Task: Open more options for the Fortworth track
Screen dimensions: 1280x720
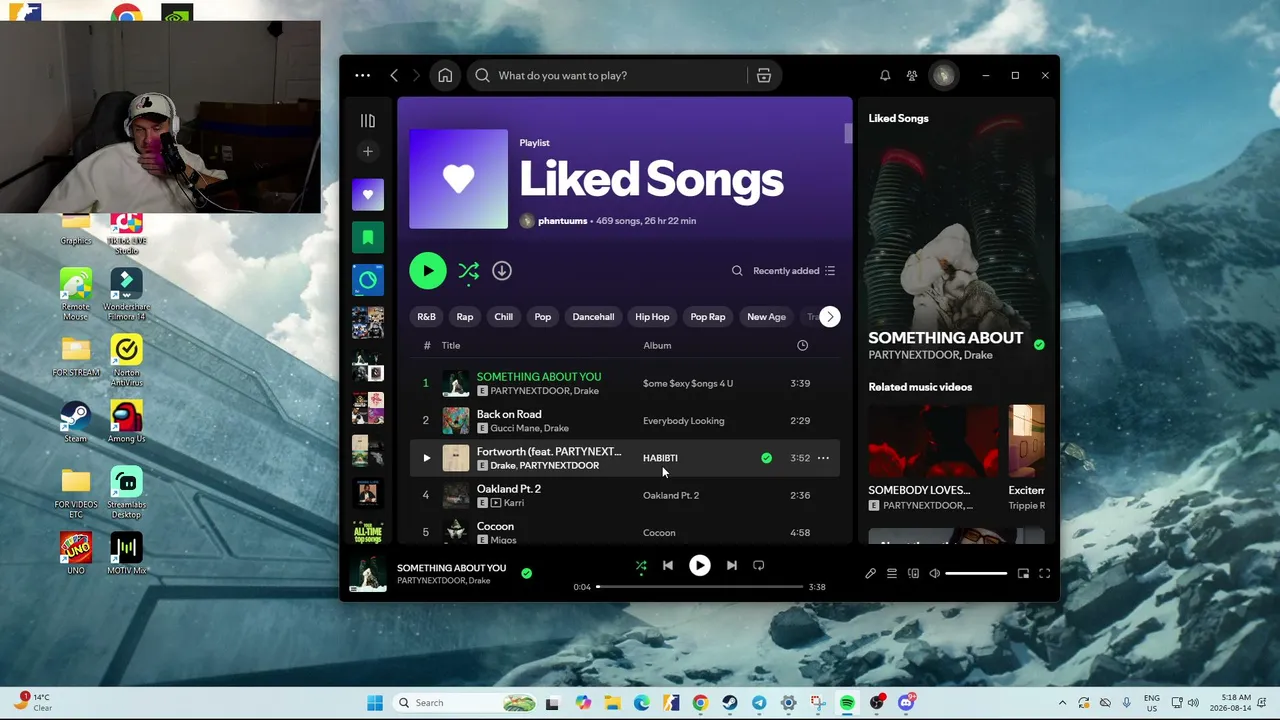Action: click(x=823, y=458)
